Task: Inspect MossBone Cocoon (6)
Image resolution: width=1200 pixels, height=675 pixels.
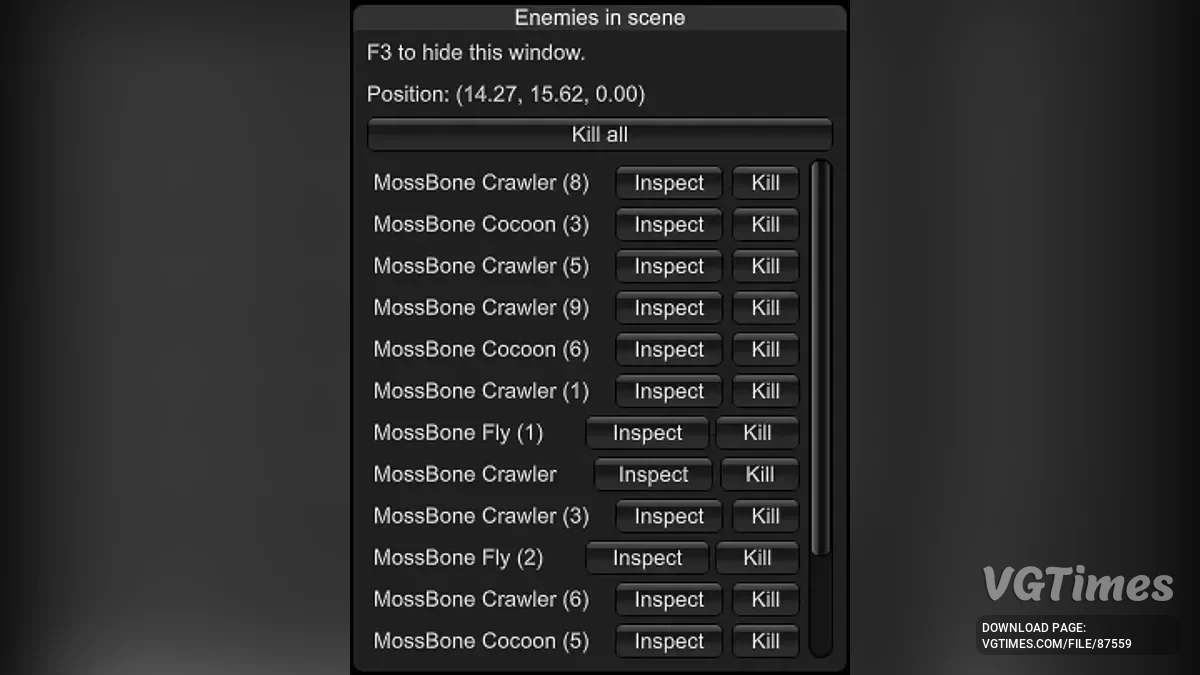Action: click(x=668, y=350)
